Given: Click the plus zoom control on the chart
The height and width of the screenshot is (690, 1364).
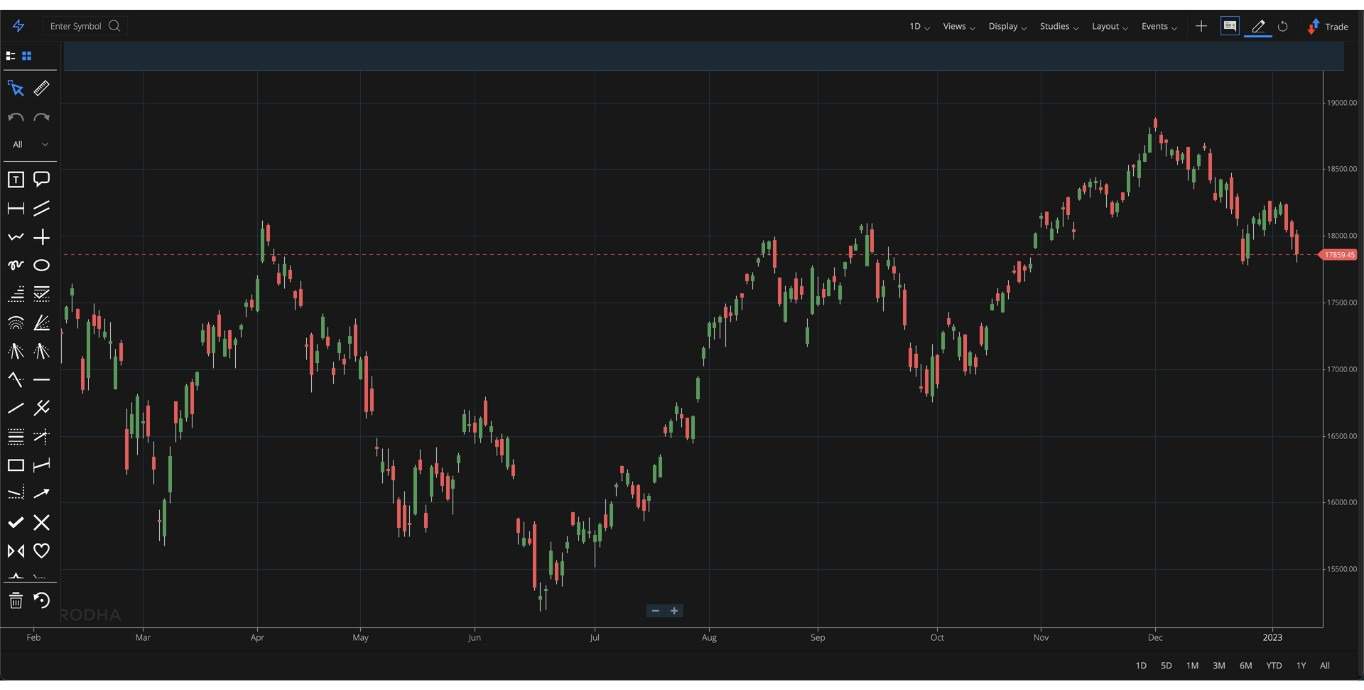Looking at the screenshot, I should coord(673,610).
